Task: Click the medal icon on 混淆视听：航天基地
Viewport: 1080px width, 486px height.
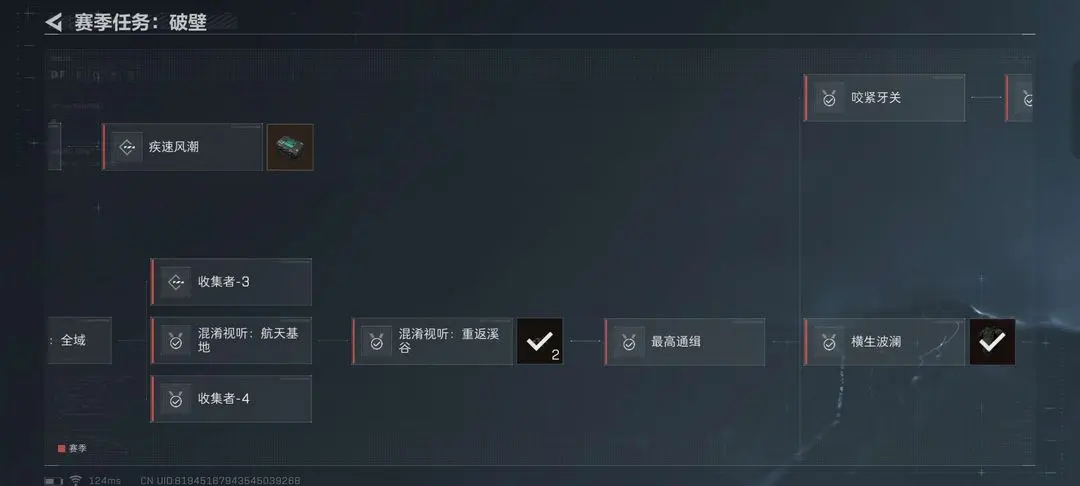Action: (176, 341)
